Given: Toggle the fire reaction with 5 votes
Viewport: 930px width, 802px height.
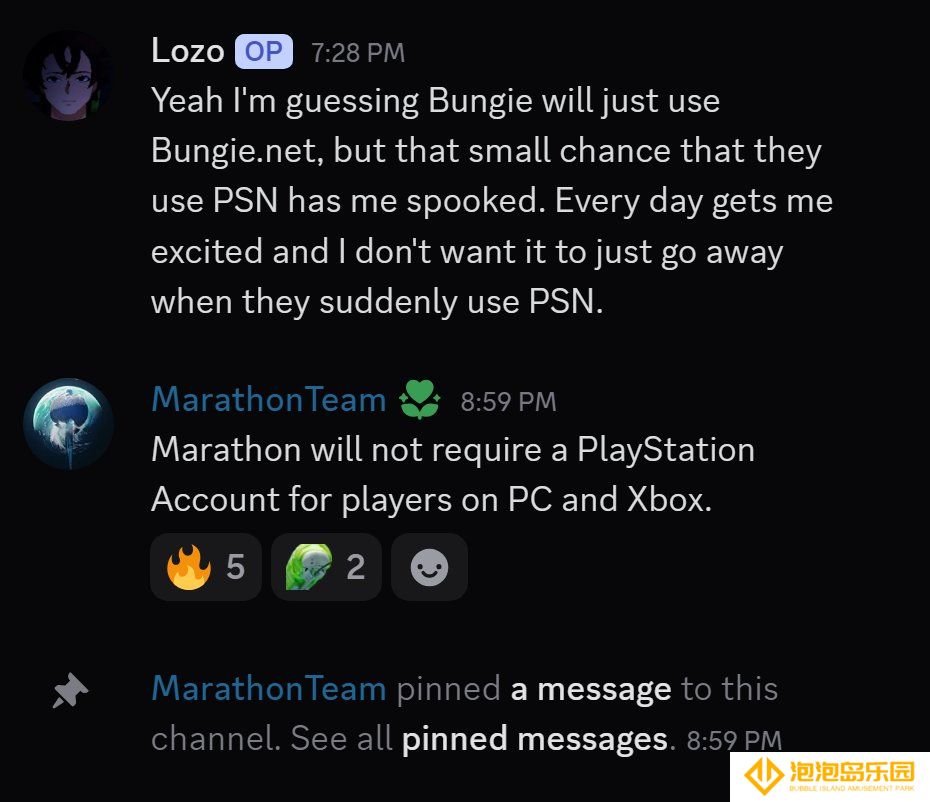Looking at the screenshot, I should point(206,567).
